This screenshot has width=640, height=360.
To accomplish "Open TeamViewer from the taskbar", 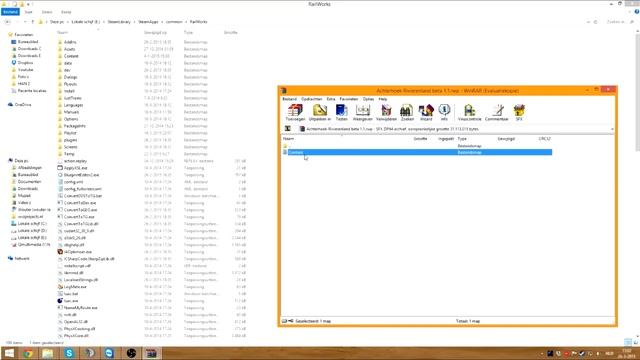I will (109, 353).
